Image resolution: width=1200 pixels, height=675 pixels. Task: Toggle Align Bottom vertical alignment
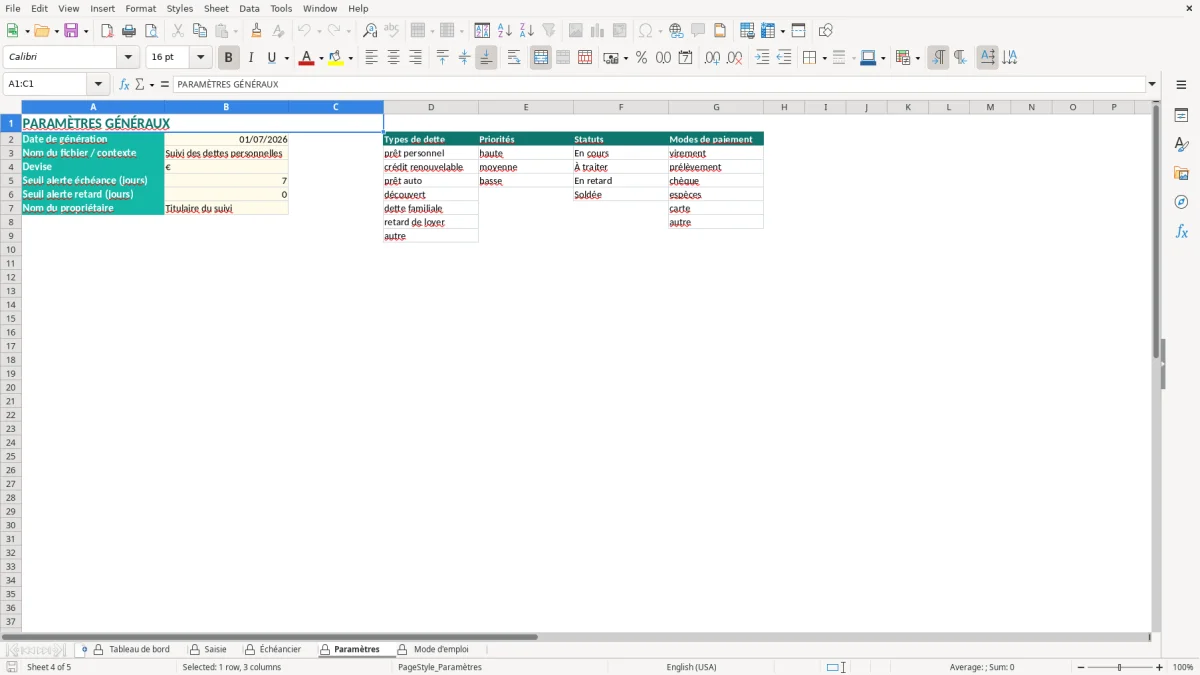coord(486,58)
